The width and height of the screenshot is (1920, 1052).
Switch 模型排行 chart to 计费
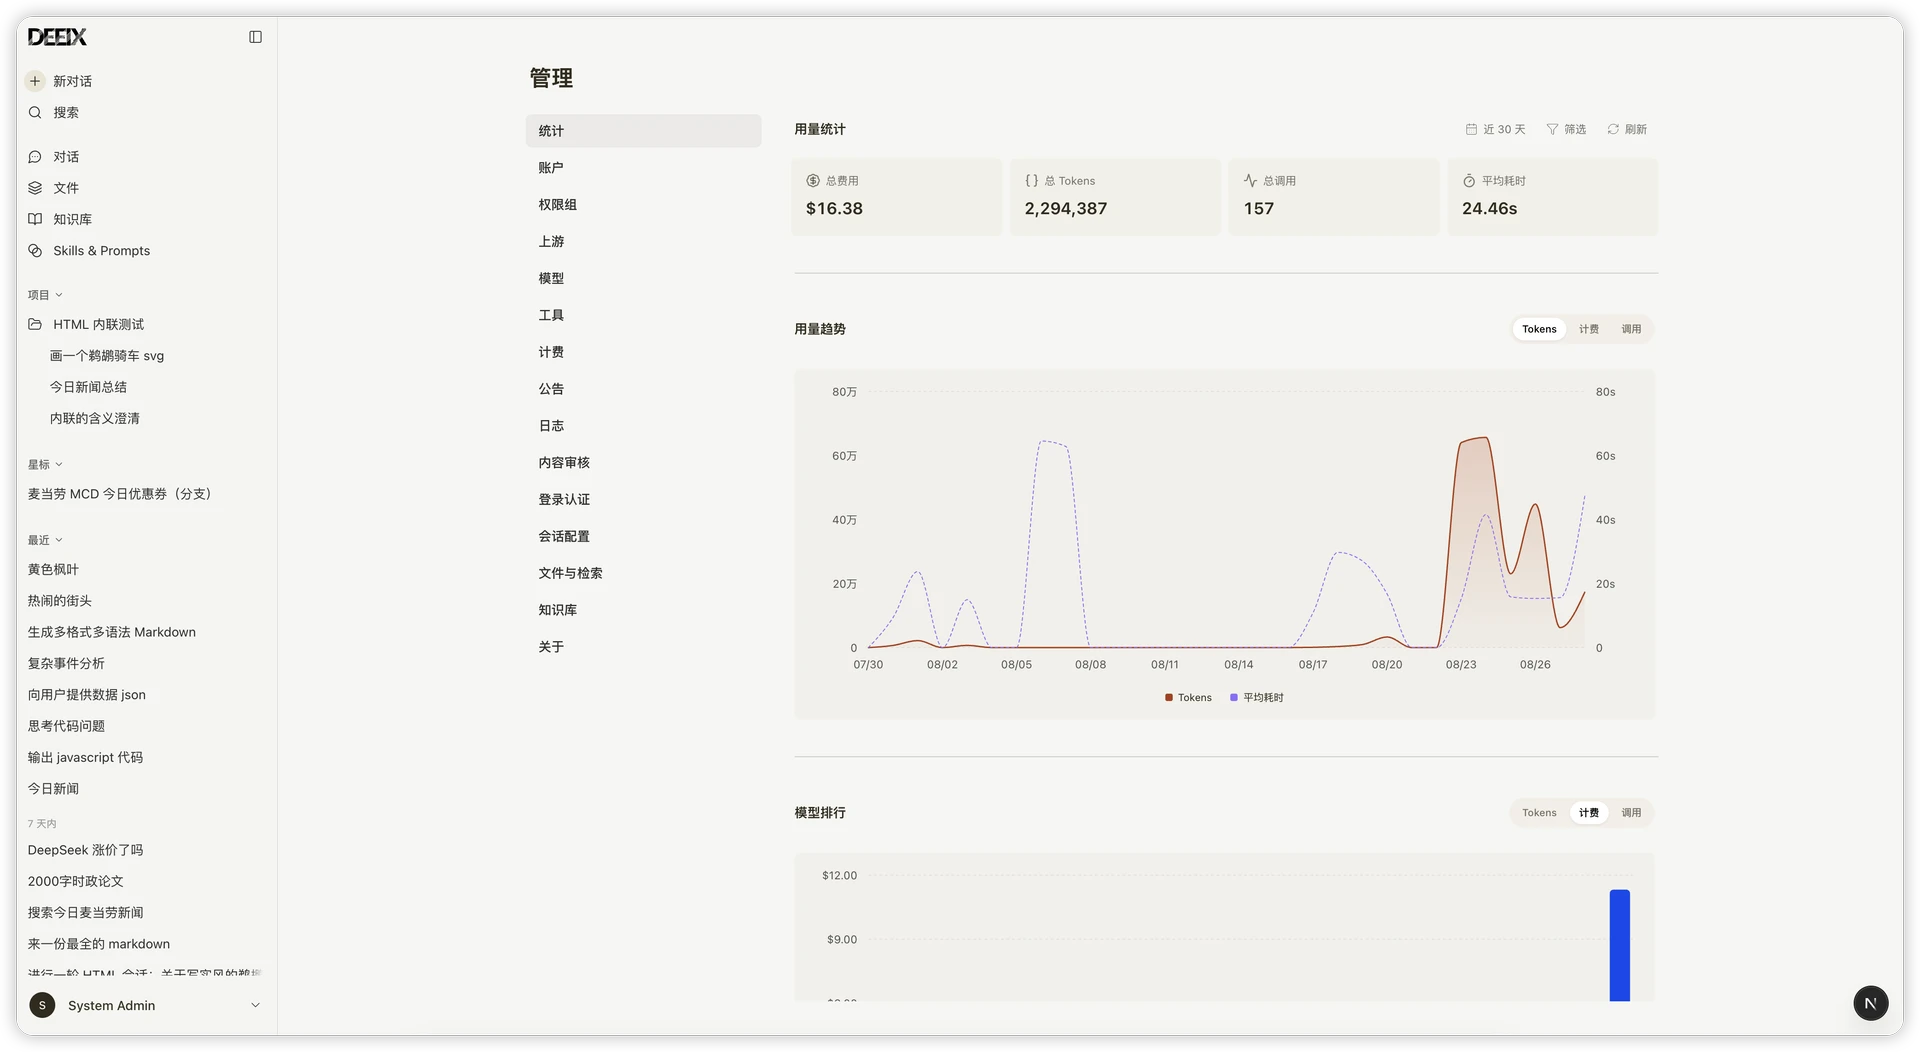point(1588,813)
